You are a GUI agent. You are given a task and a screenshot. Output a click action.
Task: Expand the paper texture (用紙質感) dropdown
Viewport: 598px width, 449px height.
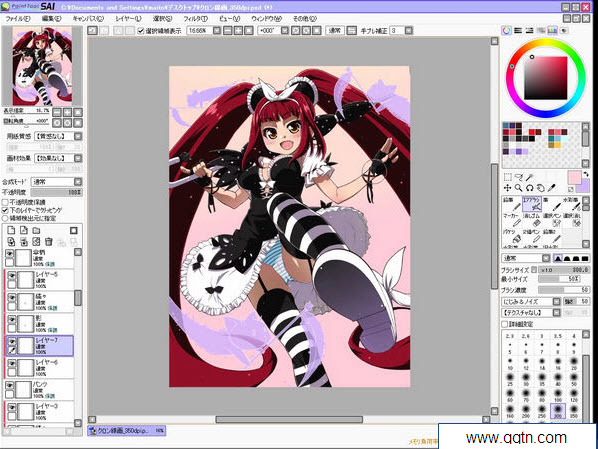pos(58,136)
